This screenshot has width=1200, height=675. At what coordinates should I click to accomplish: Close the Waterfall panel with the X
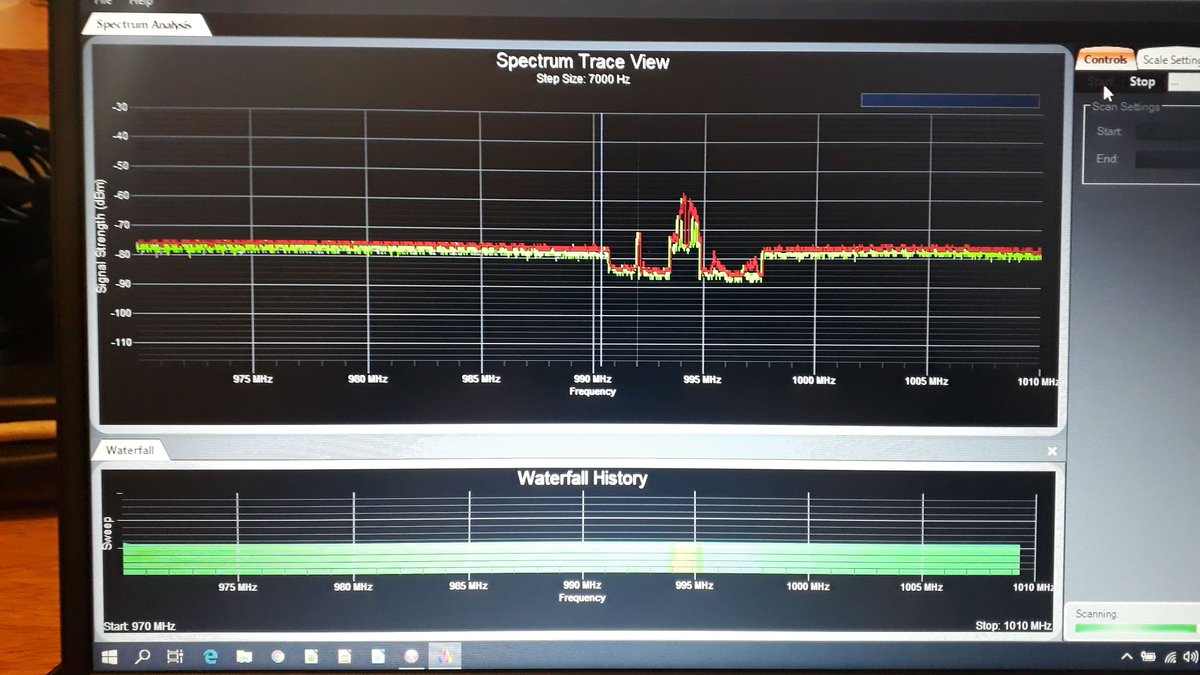tap(1052, 452)
